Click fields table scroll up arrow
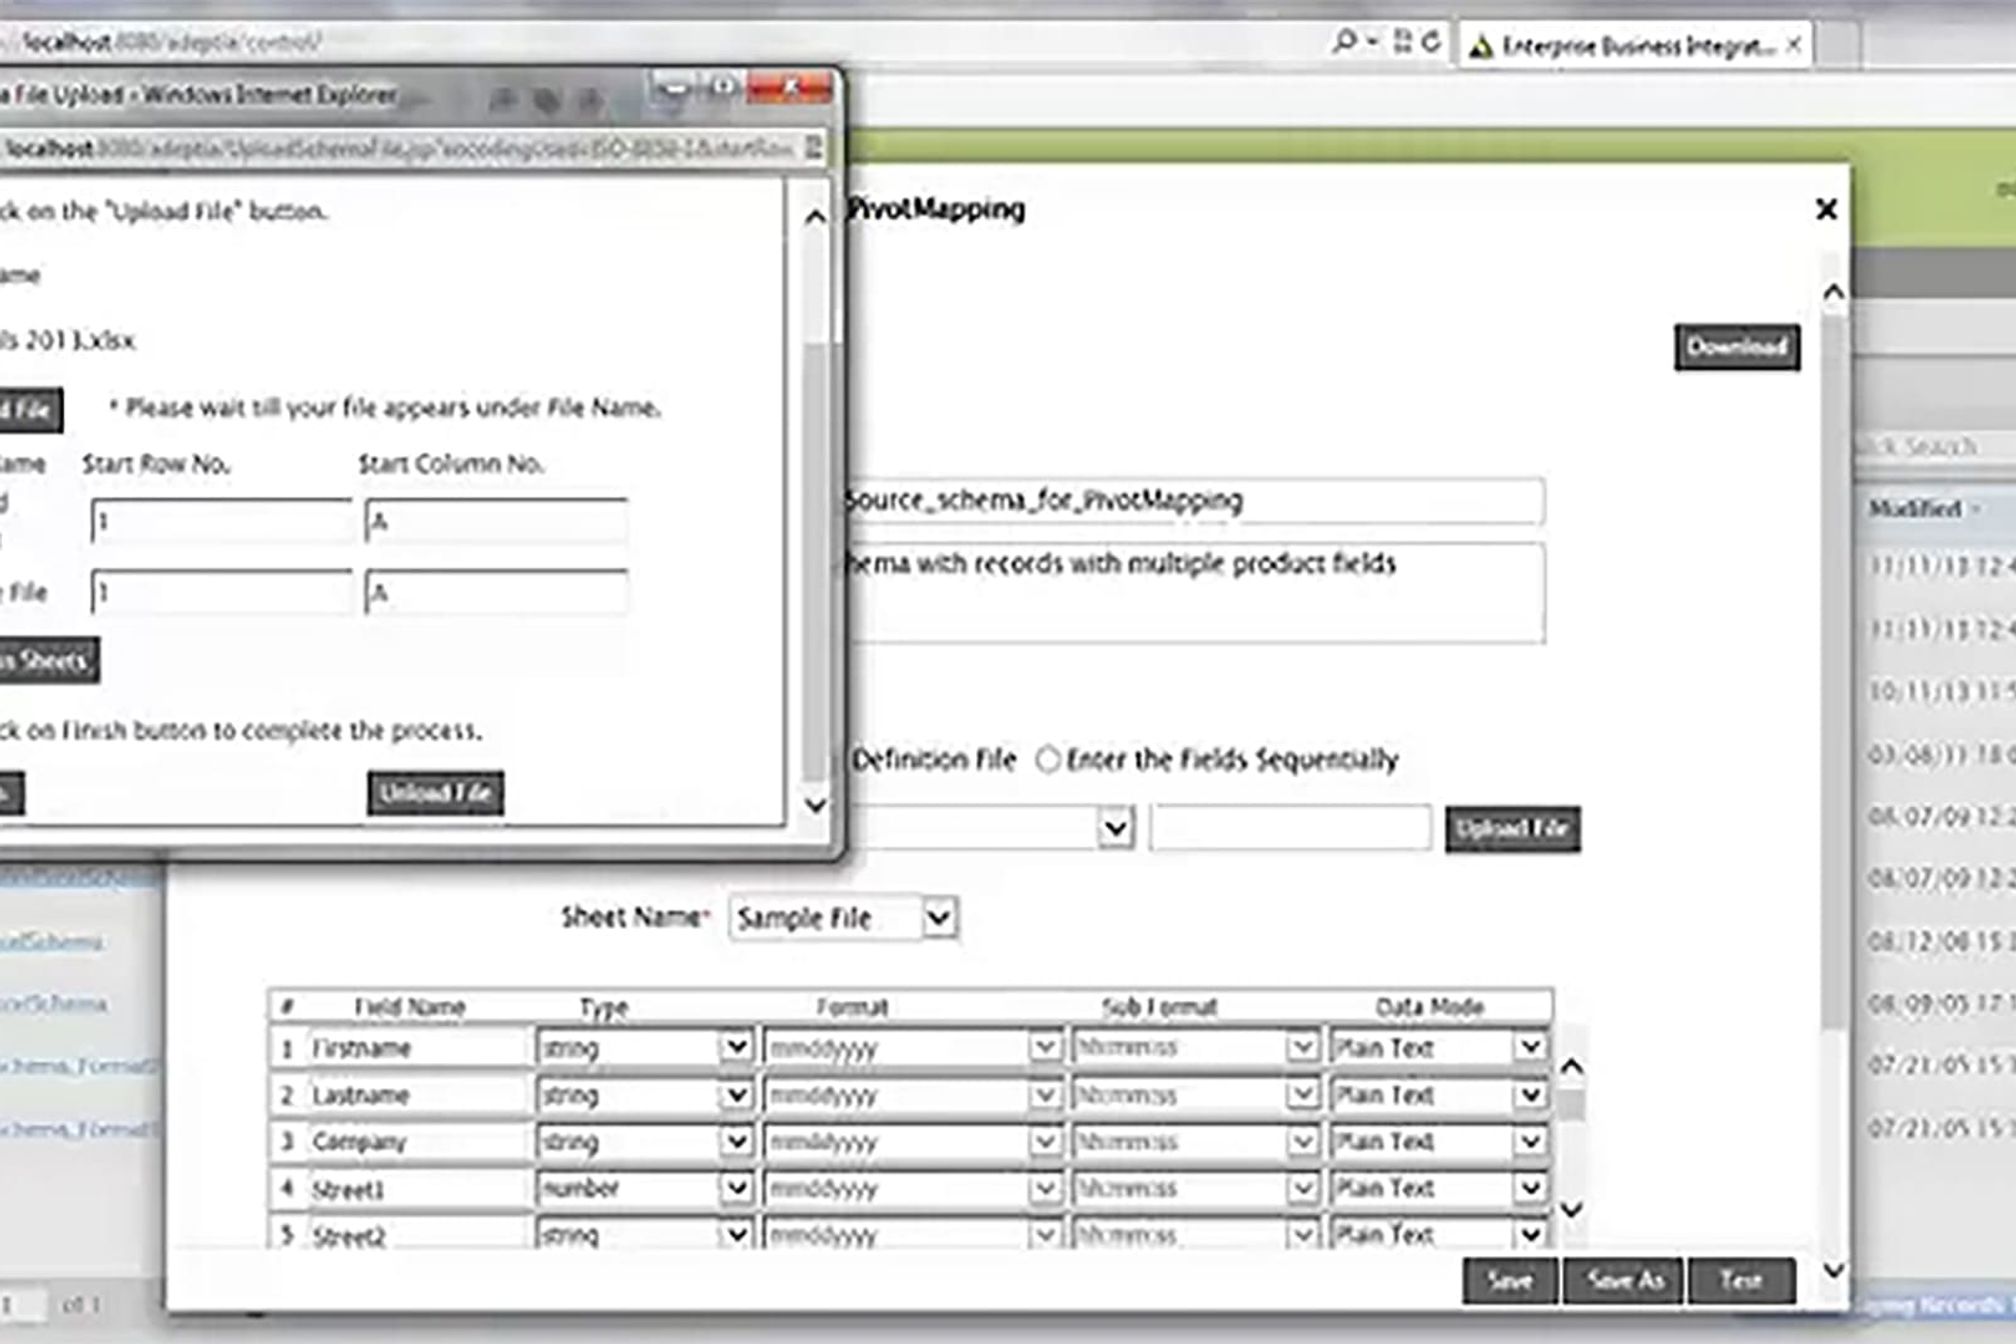Viewport: 2016px width, 1344px height. pyautogui.click(x=1571, y=1067)
